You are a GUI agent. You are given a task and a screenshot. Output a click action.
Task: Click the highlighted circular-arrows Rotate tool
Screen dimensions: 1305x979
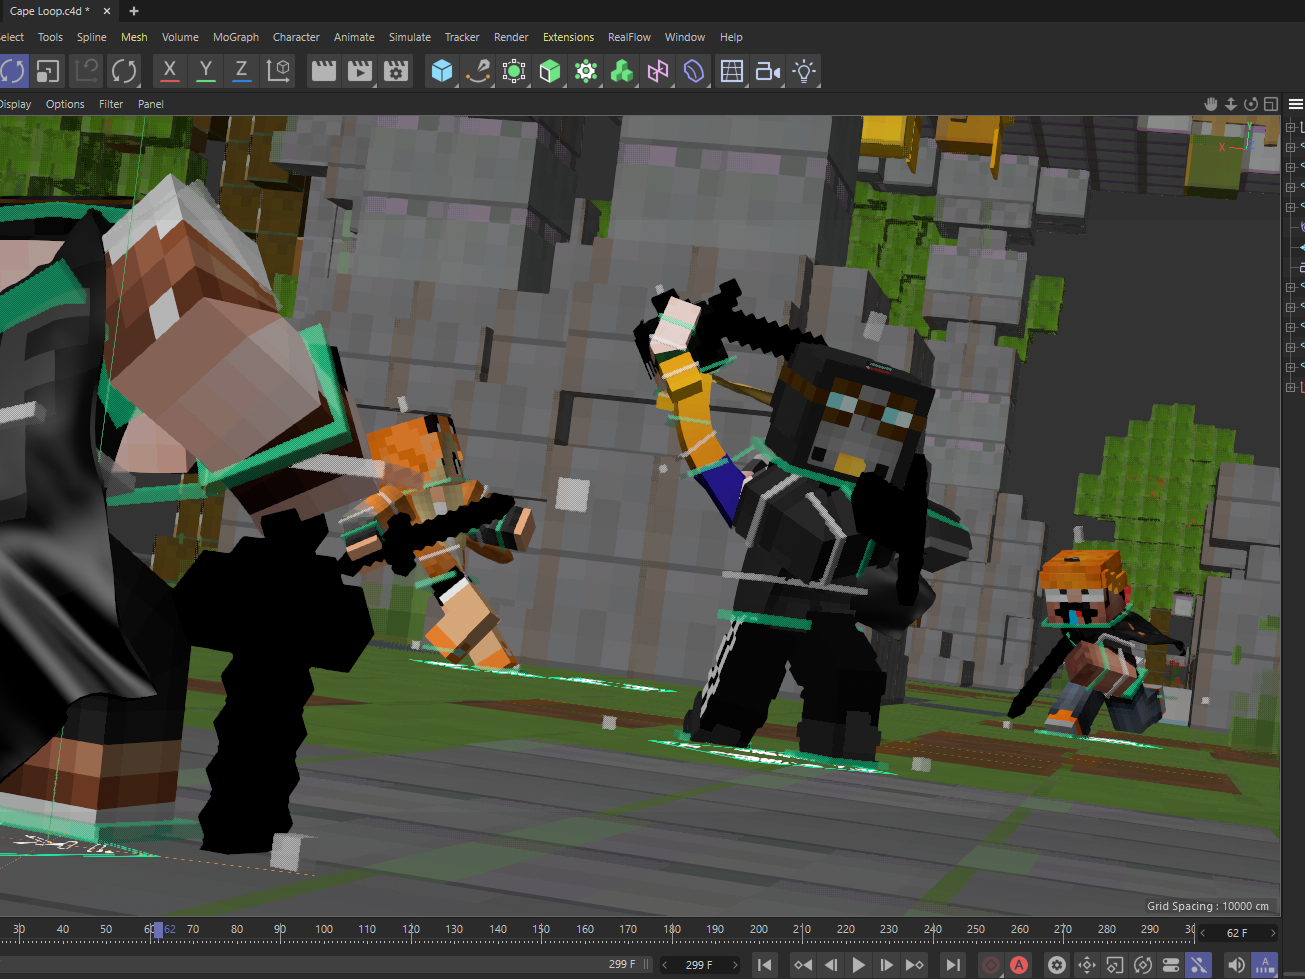[12, 71]
